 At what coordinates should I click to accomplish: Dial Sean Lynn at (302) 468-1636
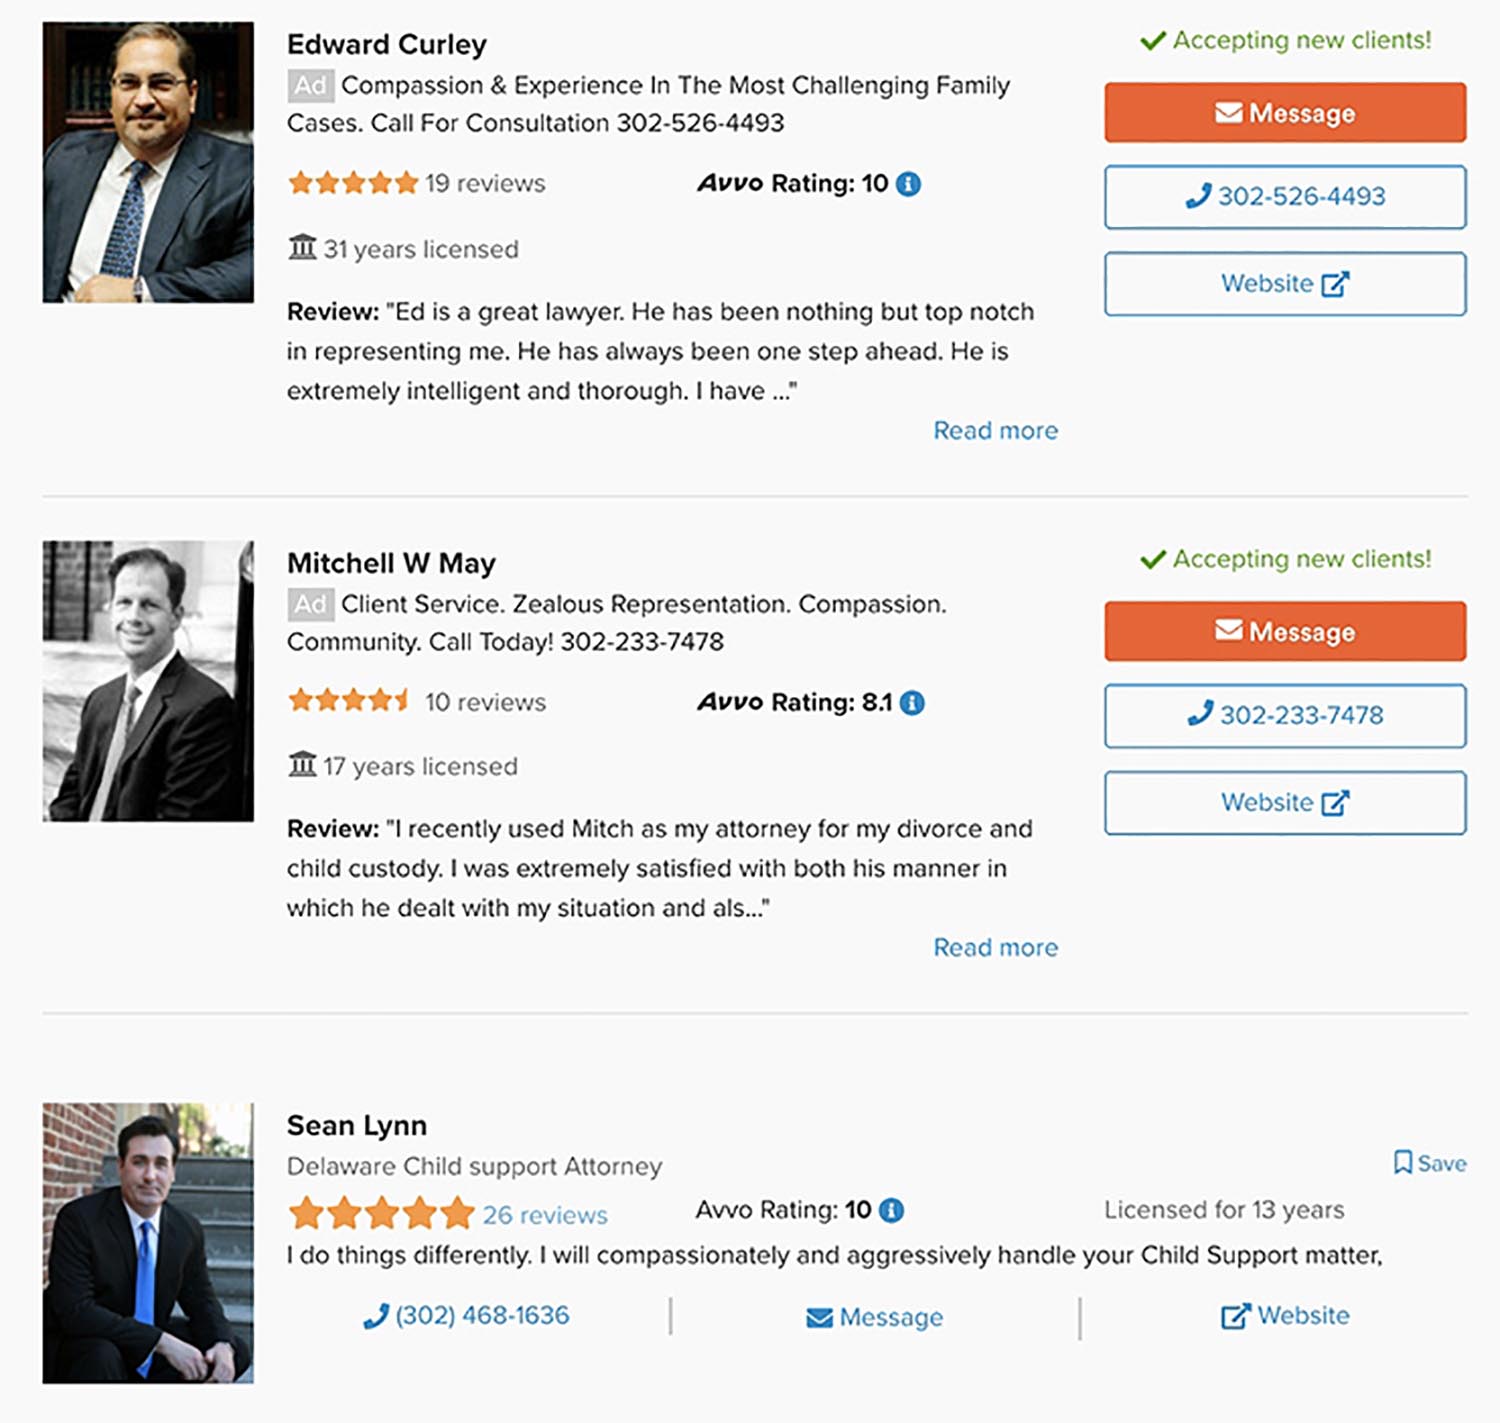(x=467, y=1316)
